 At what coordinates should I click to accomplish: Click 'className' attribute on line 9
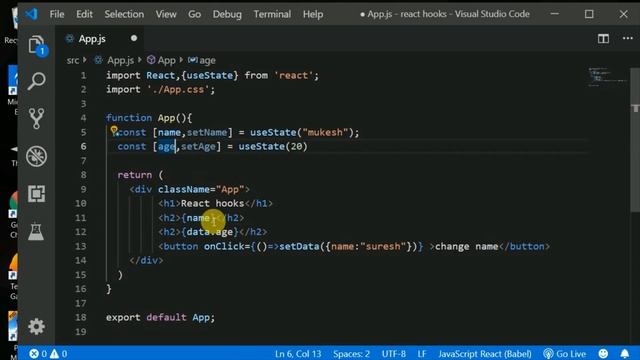click(184, 189)
